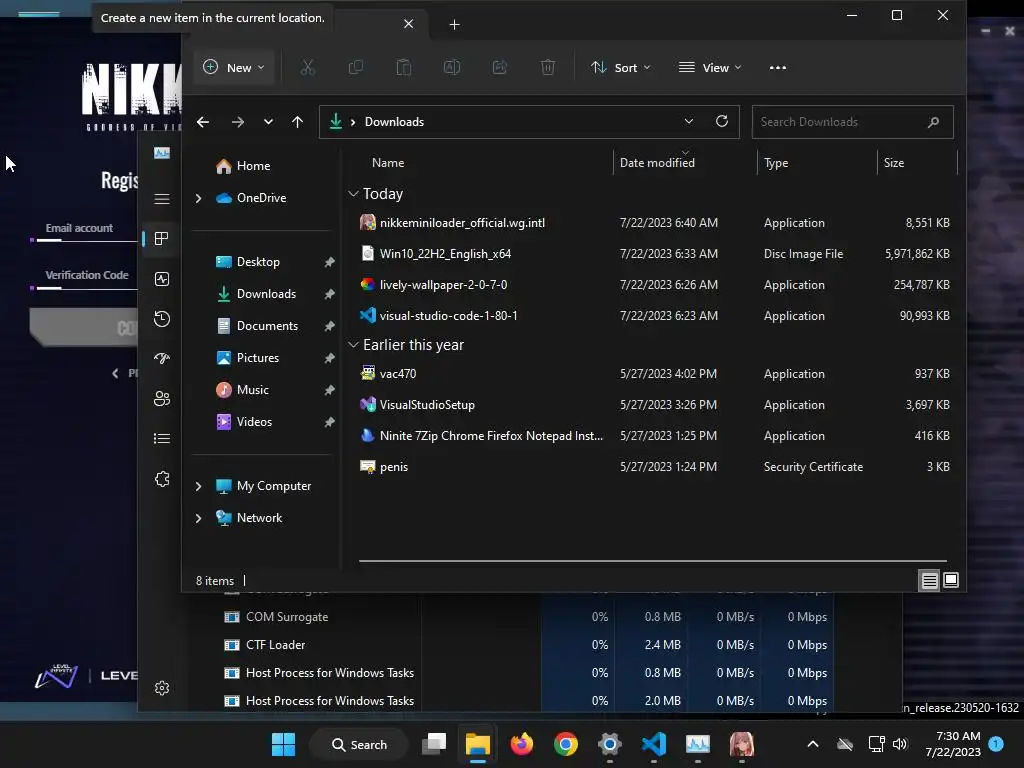The image size is (1024, 768).
Task: Click the Windows Start button
Action: coord(283,744)
